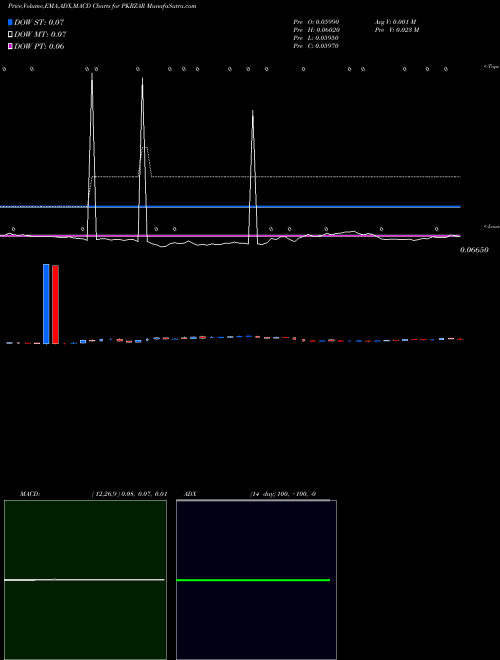
Task: Click the Pre O open value
Action: click(x=316, y=21)
